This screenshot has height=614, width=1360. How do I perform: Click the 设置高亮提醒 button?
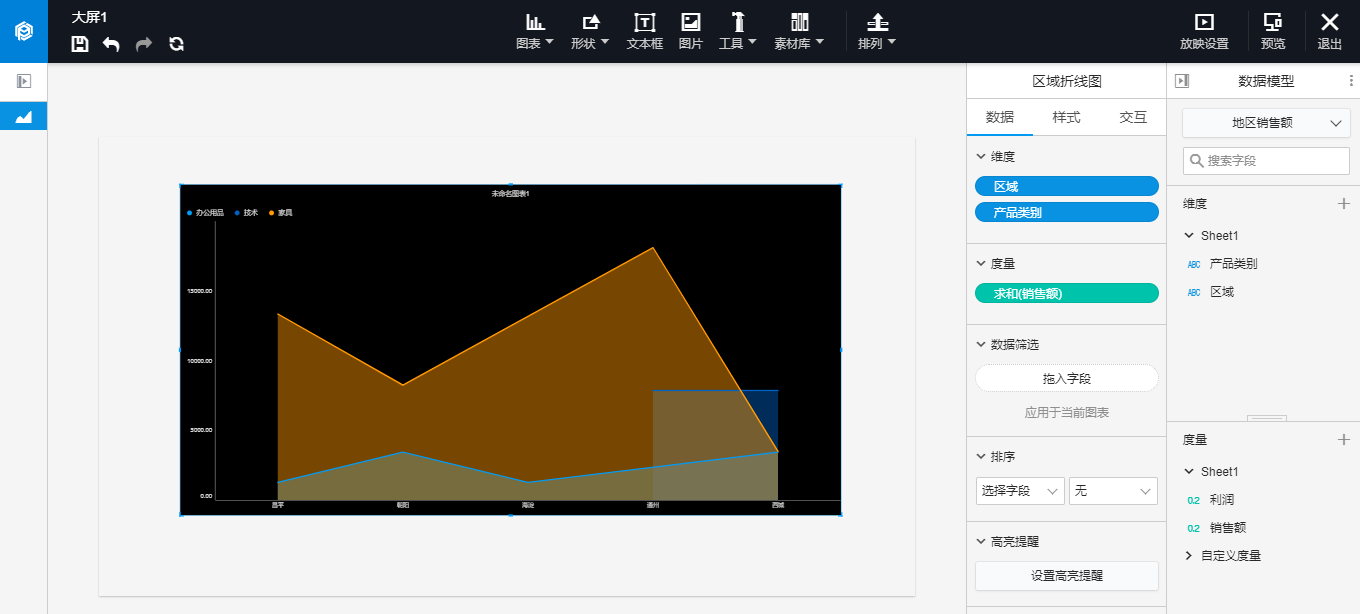coord(1066,576)
